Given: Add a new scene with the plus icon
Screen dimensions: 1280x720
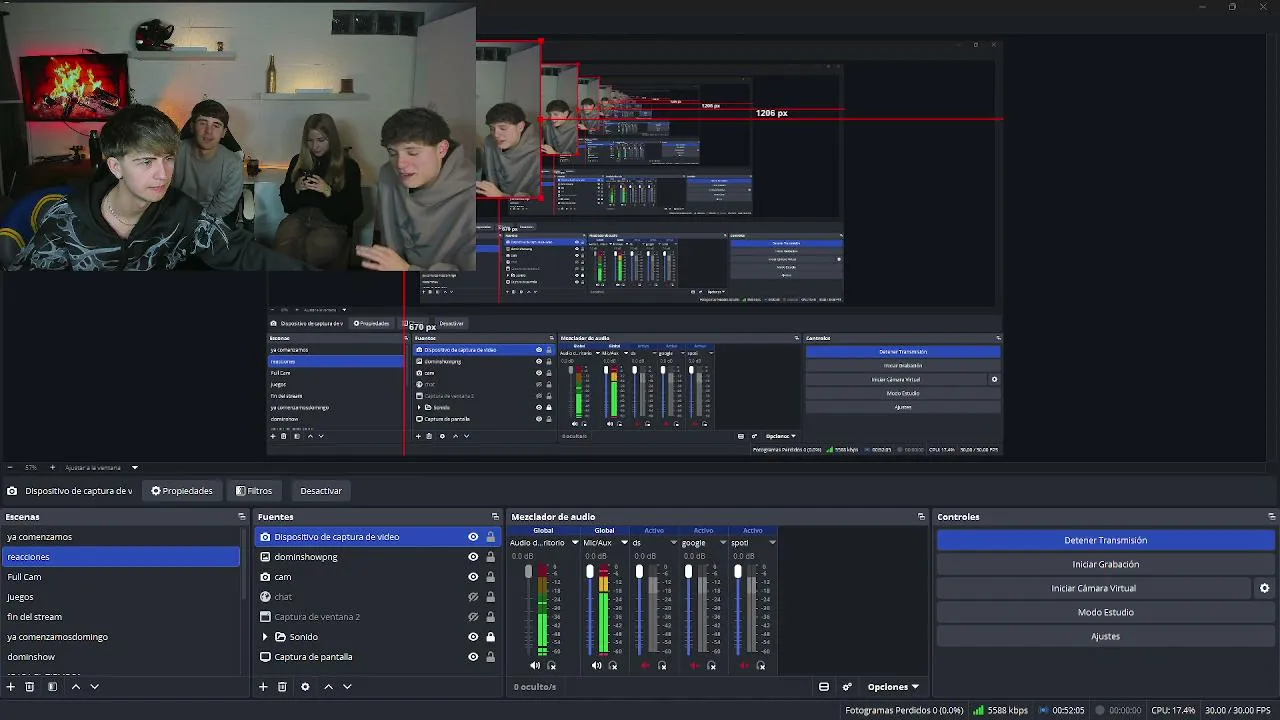Looking at the screenshot, I should tap(11, 687).
